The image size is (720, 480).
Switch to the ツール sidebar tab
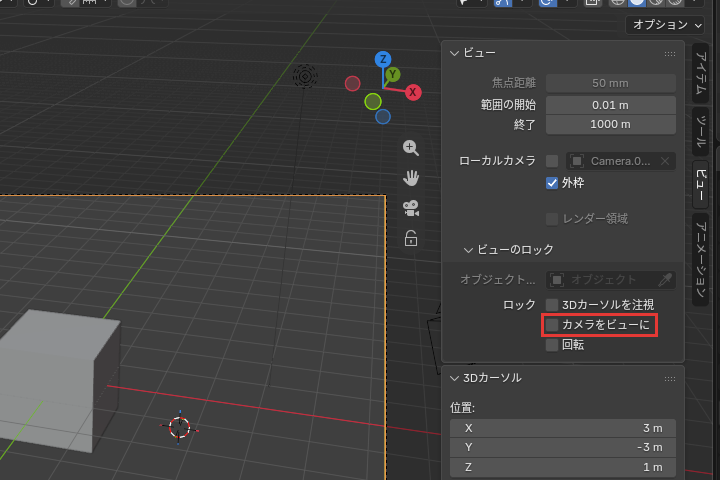[700, 132]
